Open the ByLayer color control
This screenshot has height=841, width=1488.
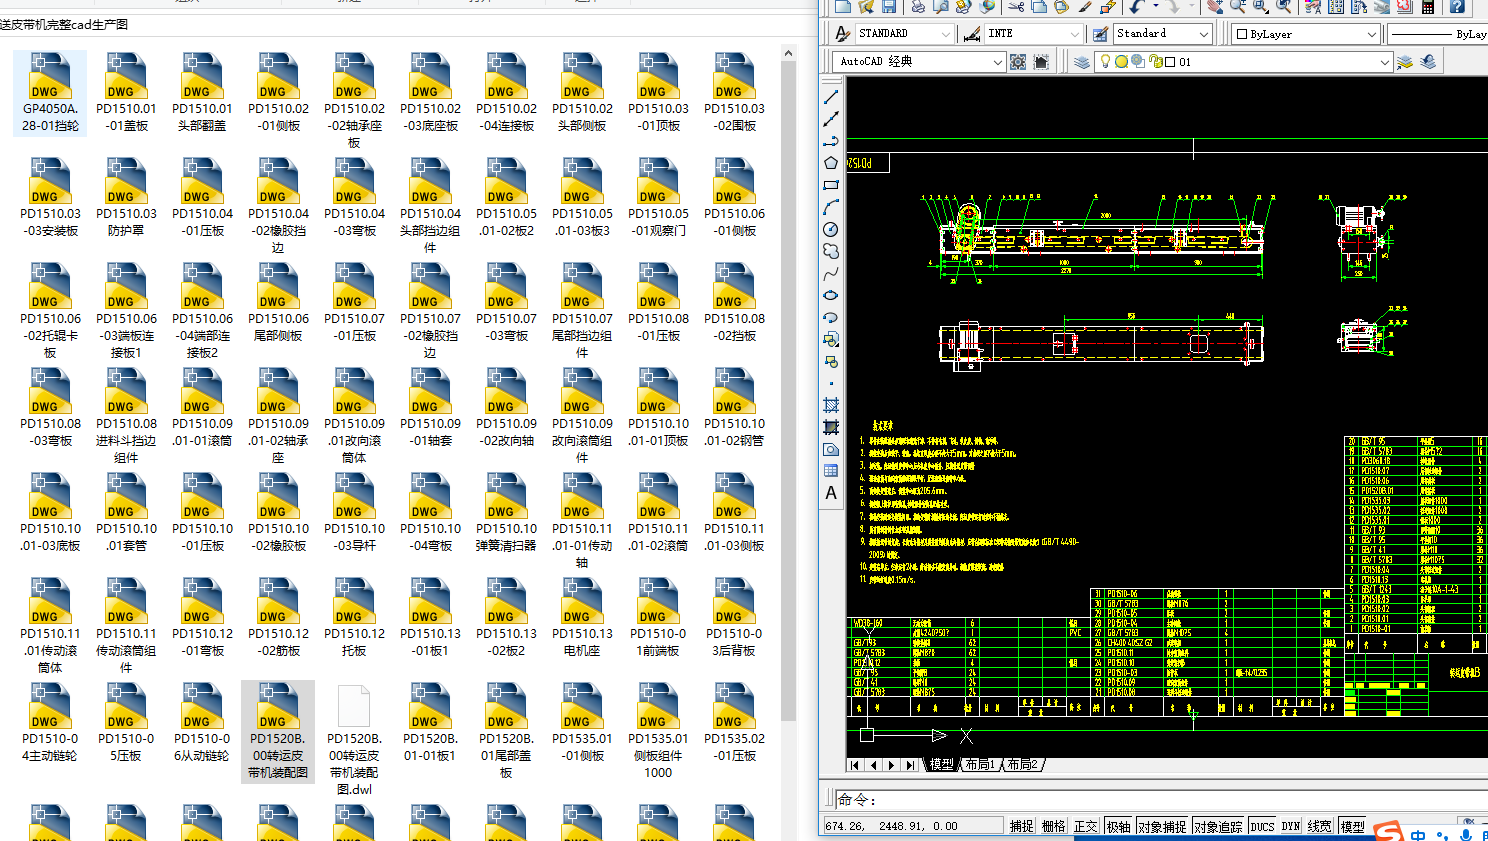click(x=1372, y=34)
